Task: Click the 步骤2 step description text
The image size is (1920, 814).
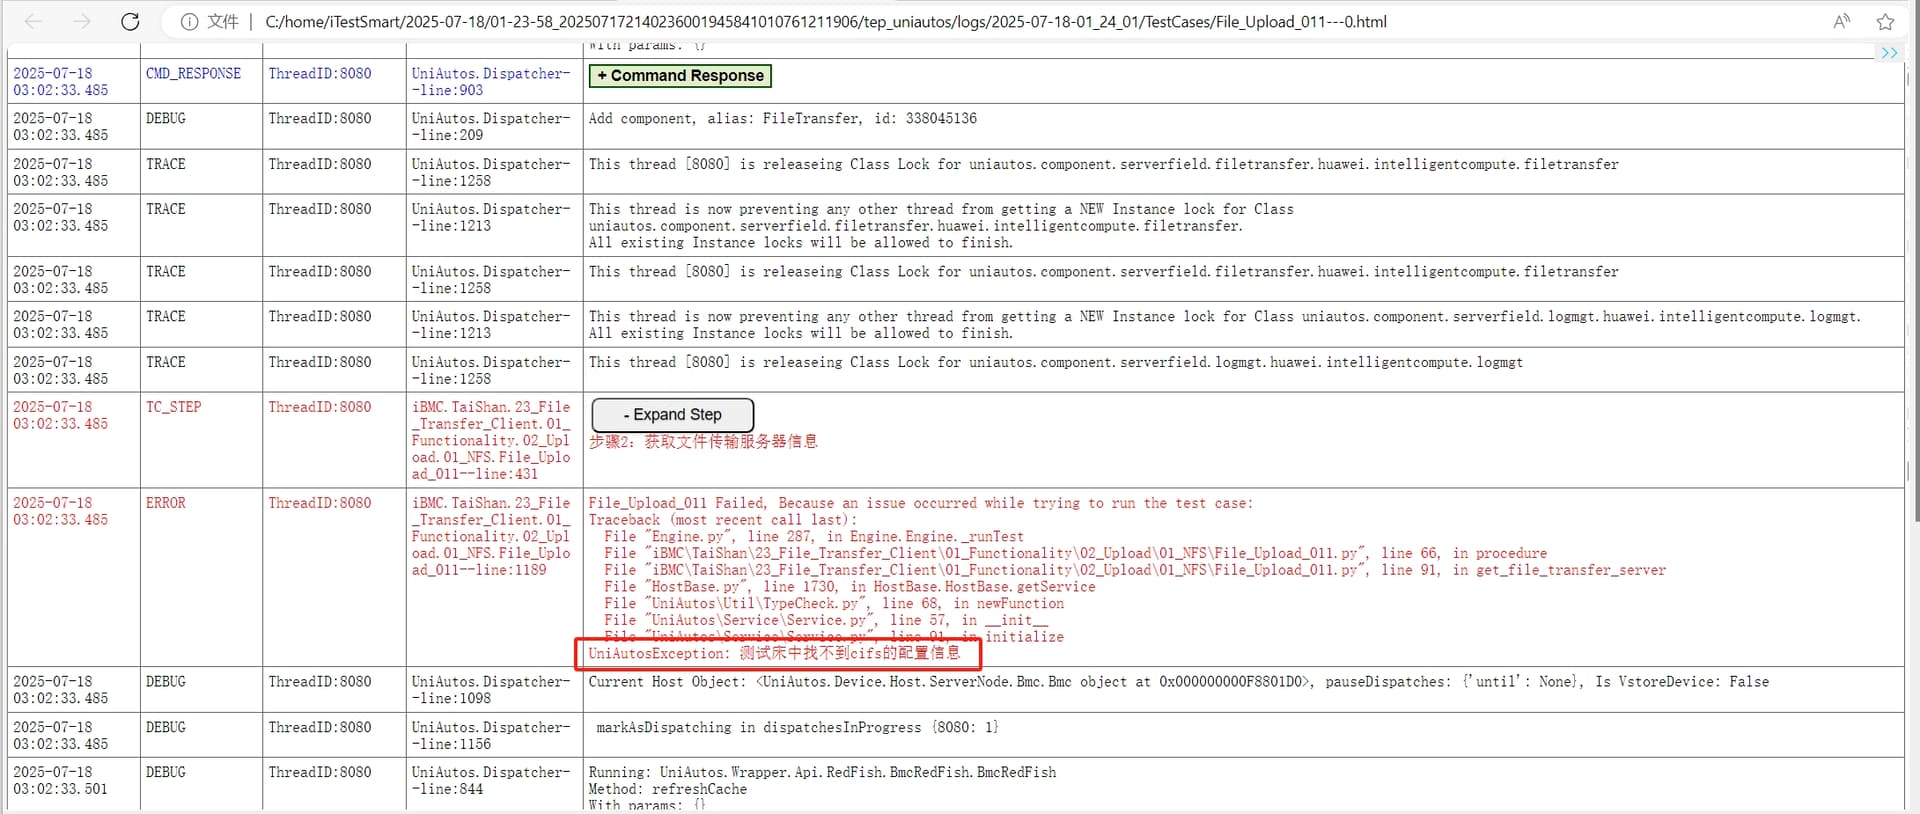Action: [703, 441]
